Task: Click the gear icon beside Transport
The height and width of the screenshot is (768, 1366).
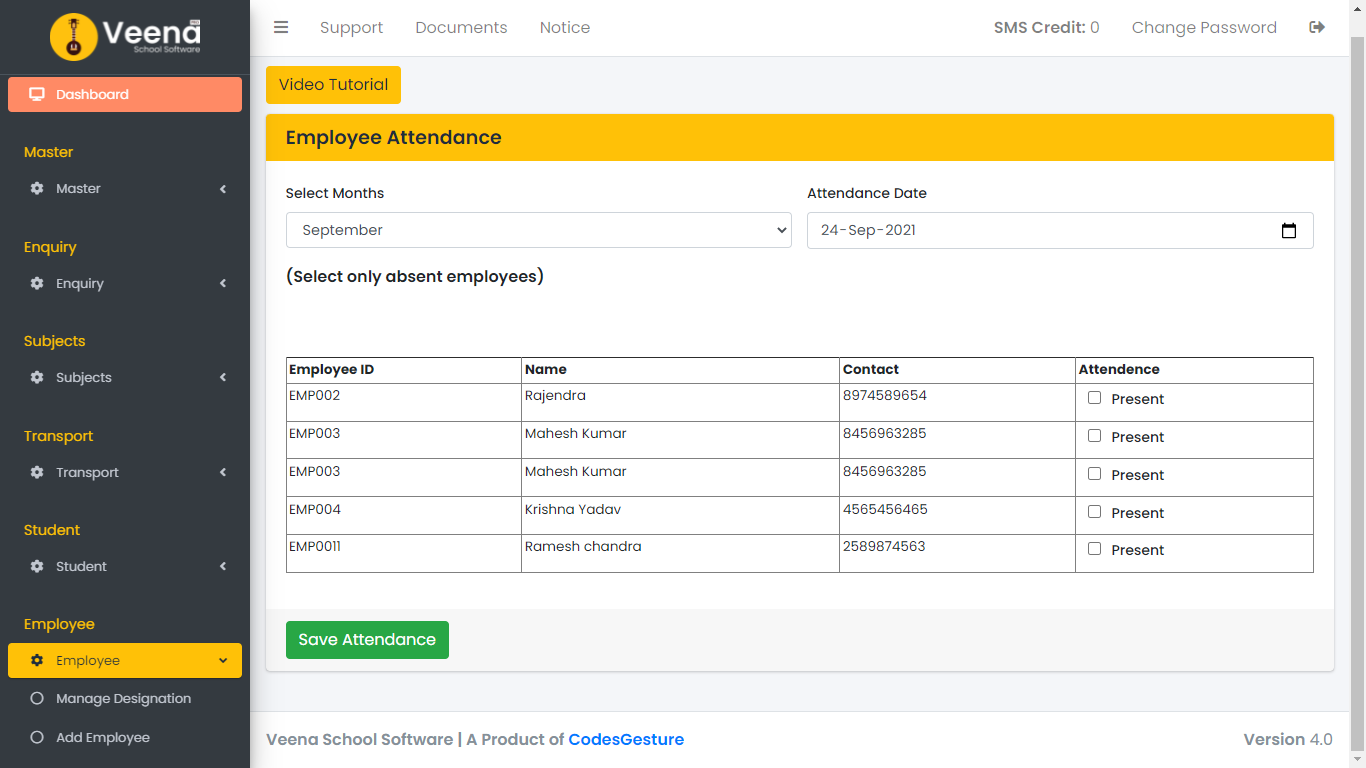Action: [x=37, y=472]
